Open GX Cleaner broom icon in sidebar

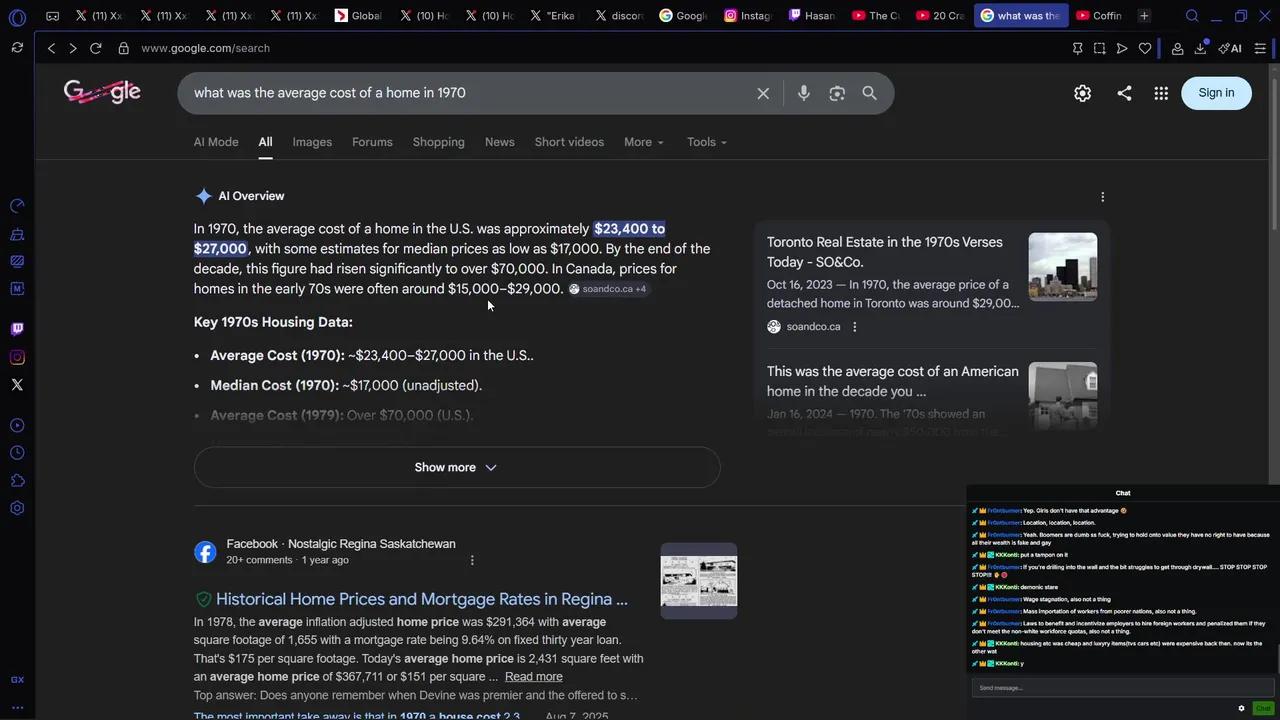(x=17, y=235)
